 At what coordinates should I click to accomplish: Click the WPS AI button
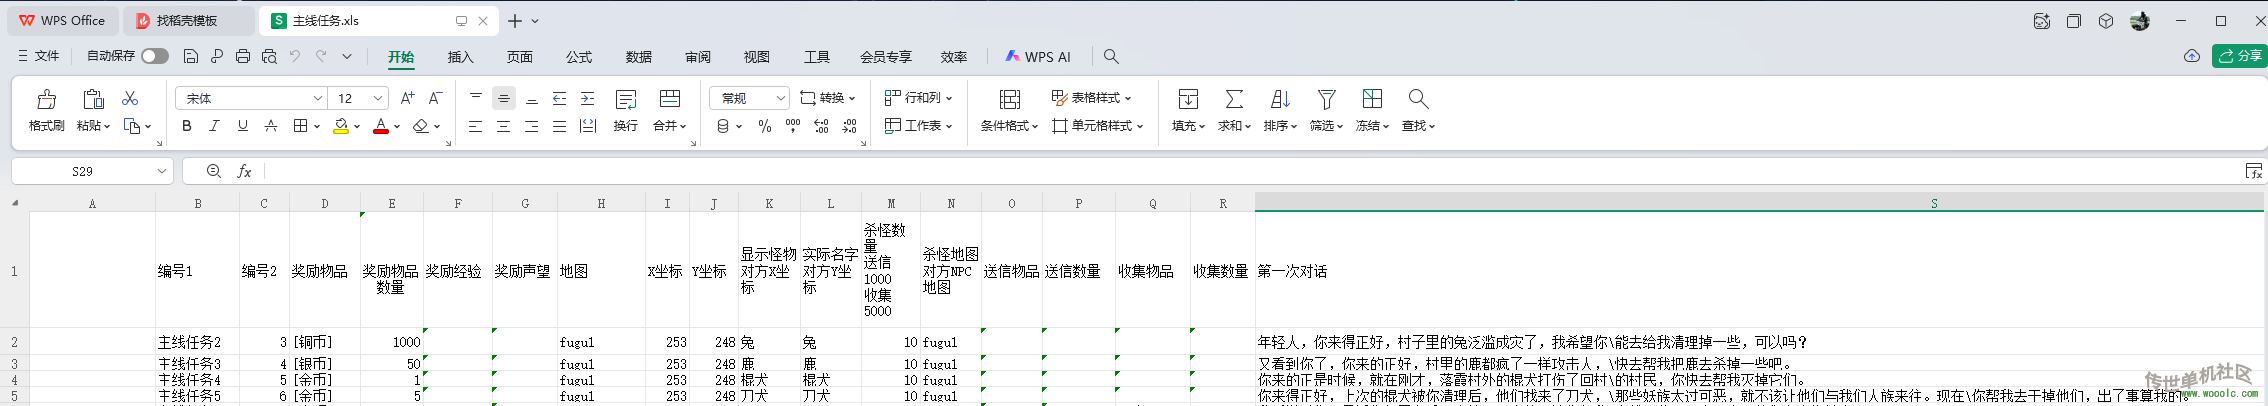click(1038, 57)
